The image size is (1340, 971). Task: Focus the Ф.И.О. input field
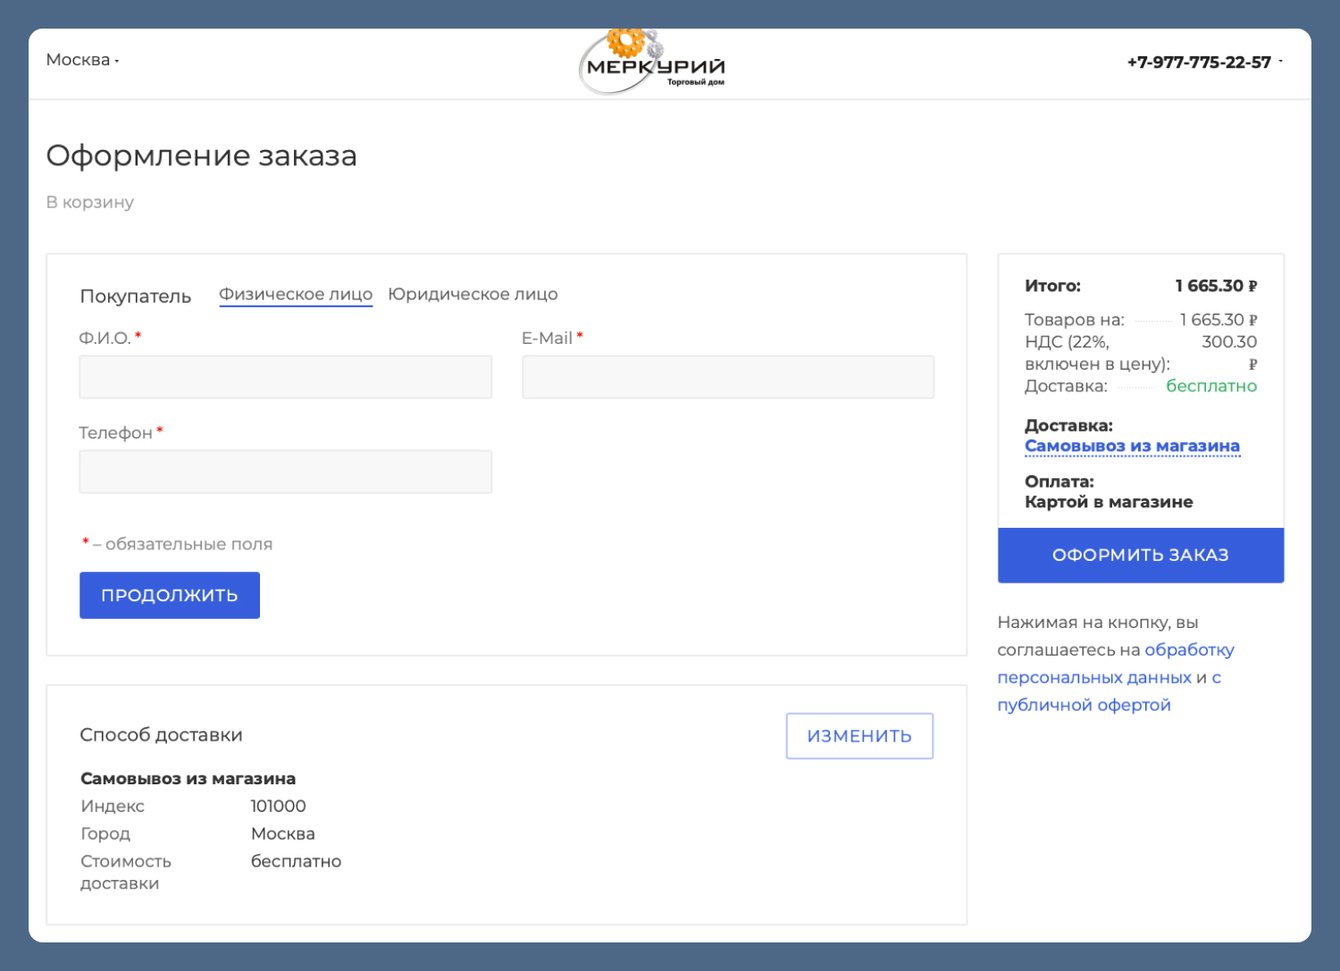[x=285, y=377]
